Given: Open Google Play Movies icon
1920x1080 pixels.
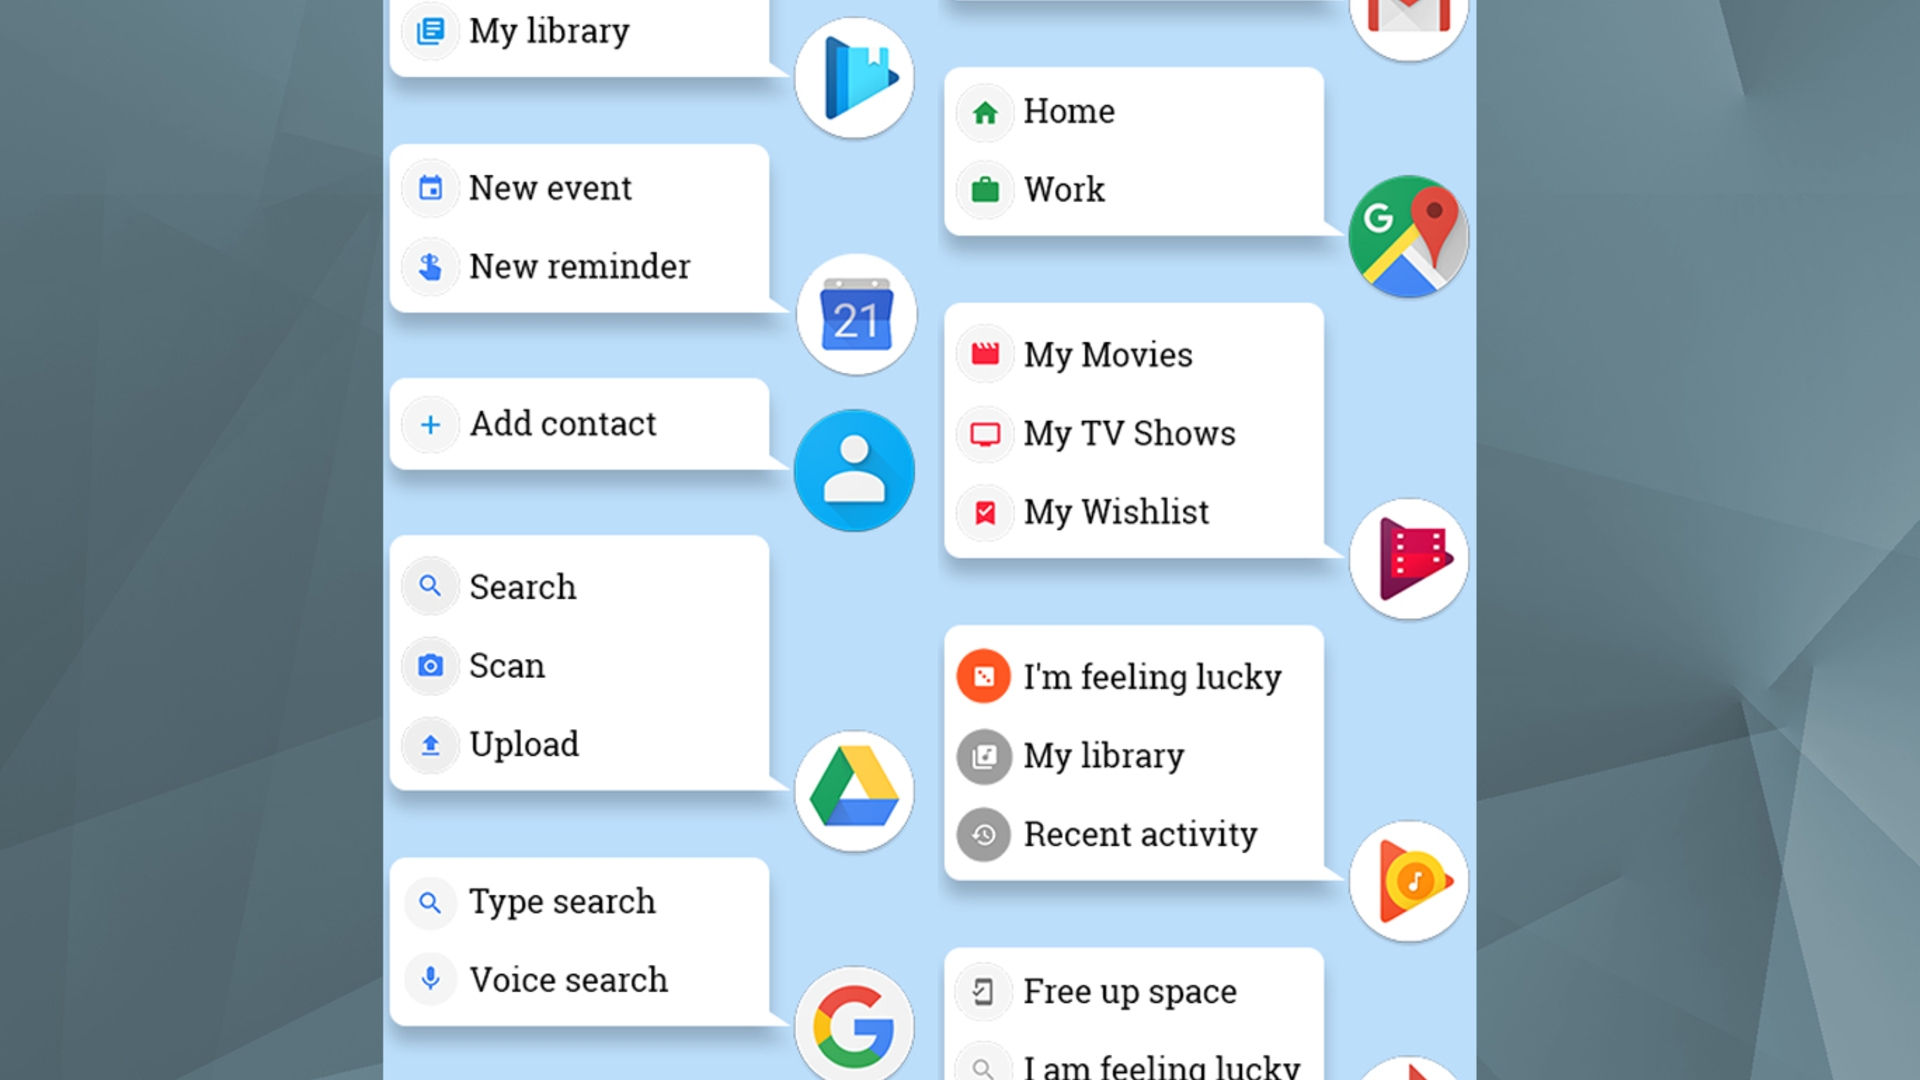Looking at the screenshot, I should (x=1408, y=555).
